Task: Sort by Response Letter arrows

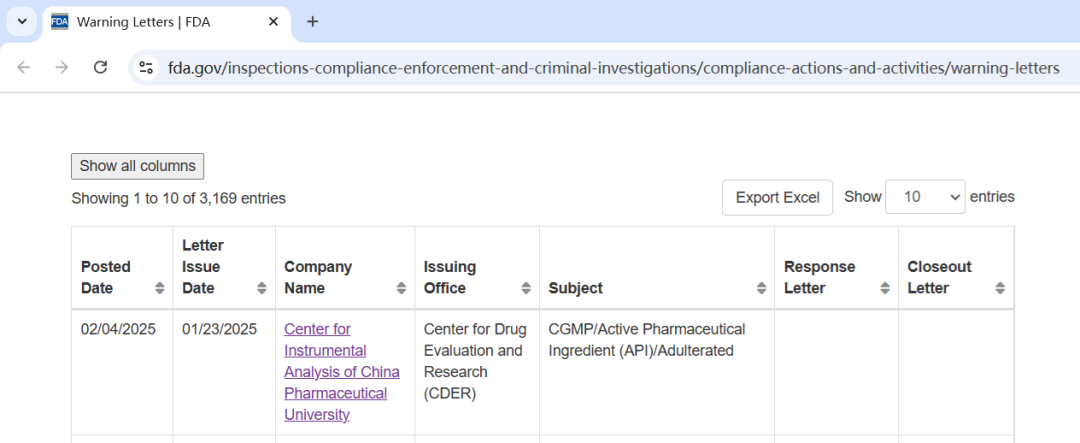Action: pos(885,288)
